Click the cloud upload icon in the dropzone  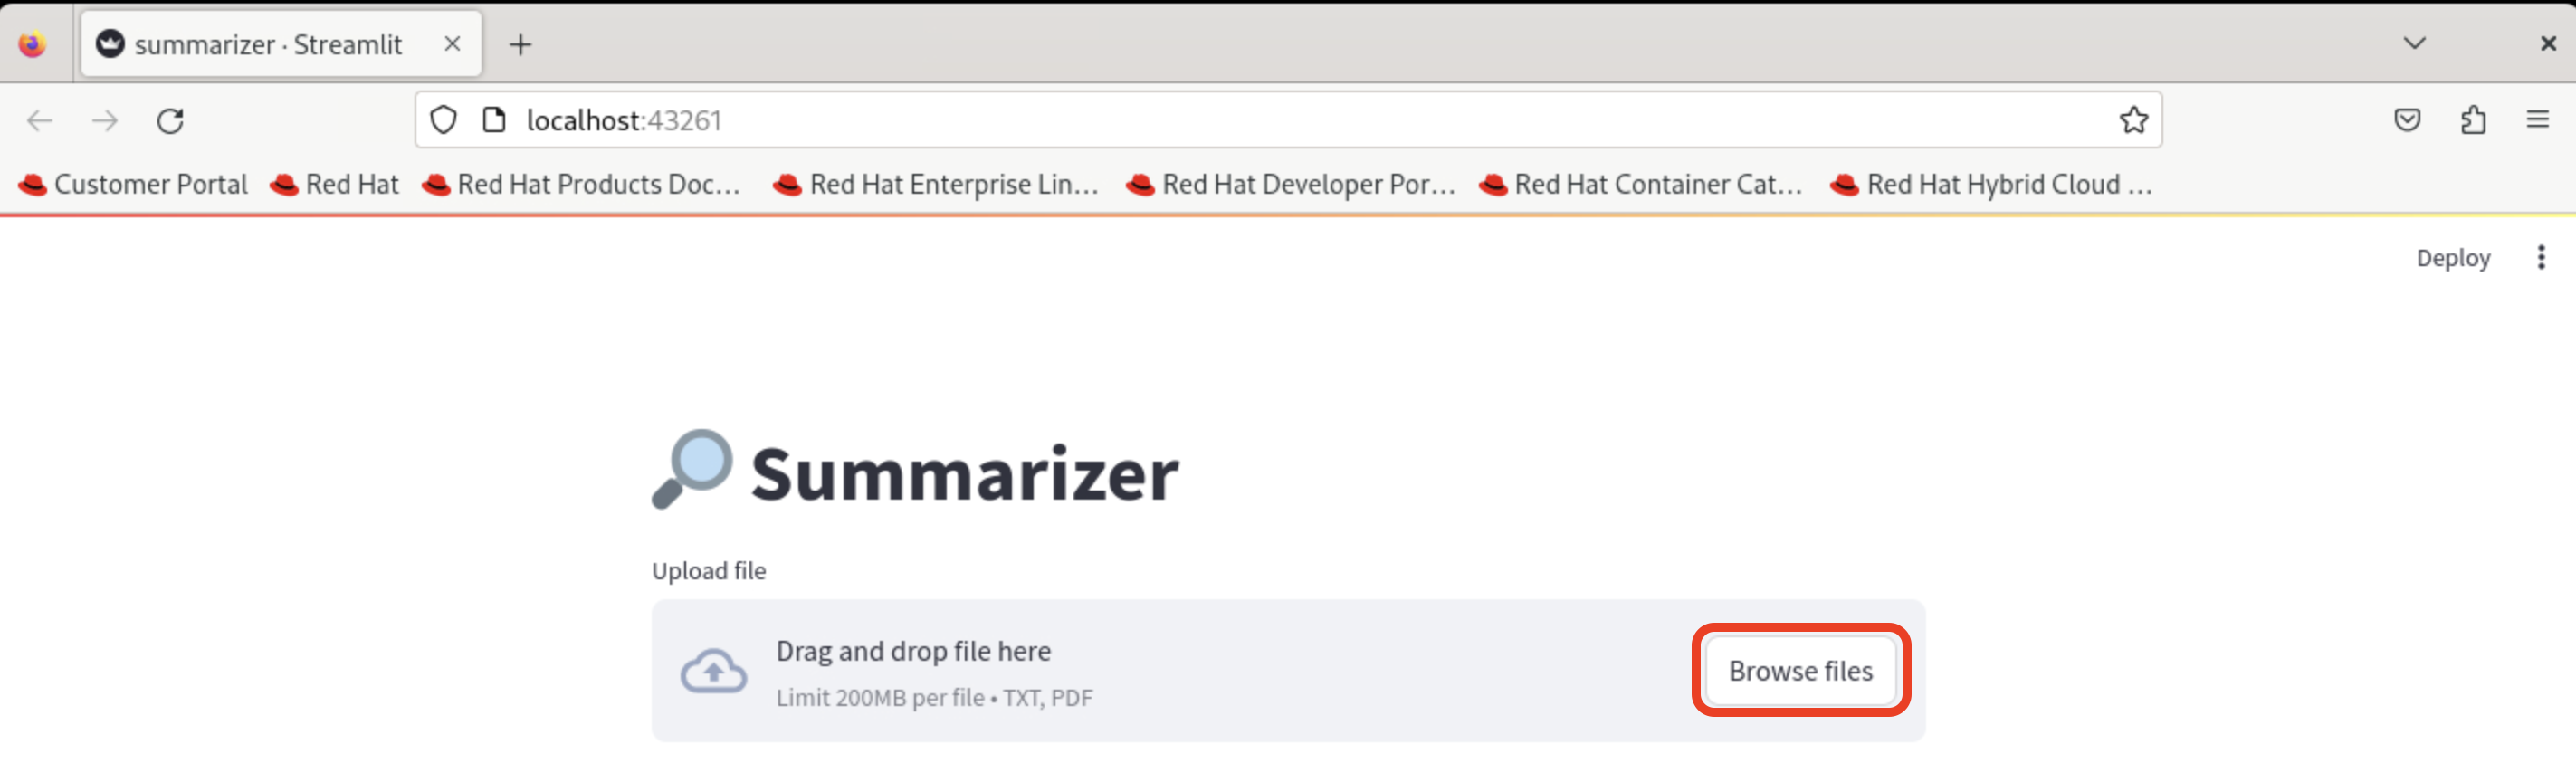click(713, 670)
